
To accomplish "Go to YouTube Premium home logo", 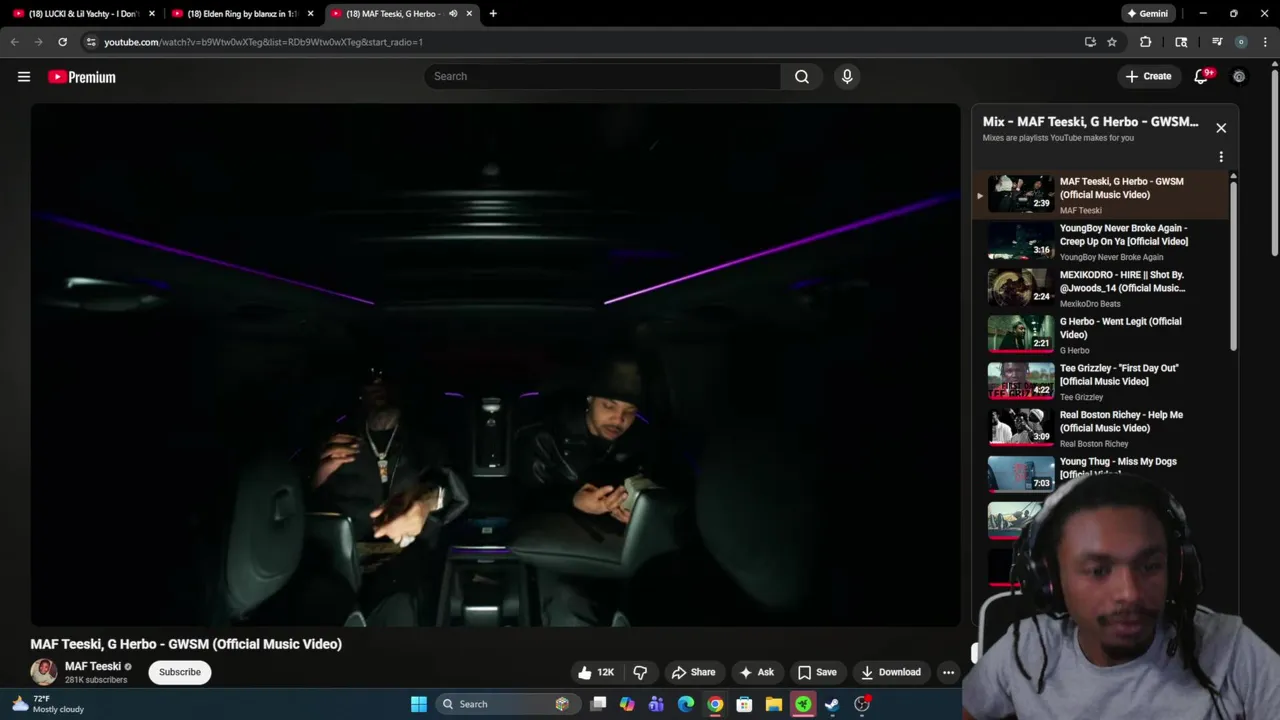I will pyautogui.click(x=82, y=77).
